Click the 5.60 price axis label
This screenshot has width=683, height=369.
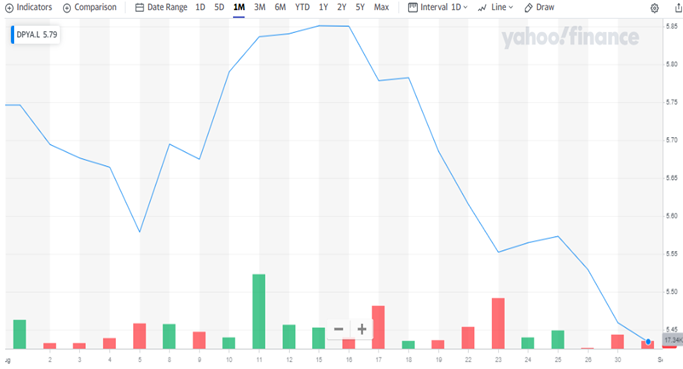[671, 216]
